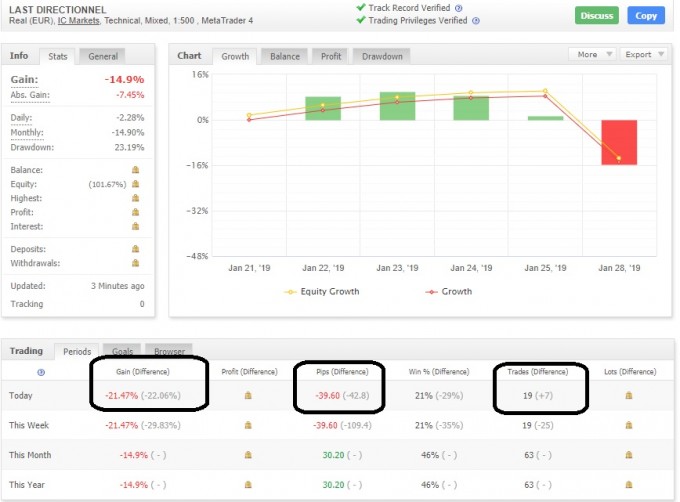Click the lock icon next to Interest
The height and width of the screenshot is (502, 680).
[135, 226]
